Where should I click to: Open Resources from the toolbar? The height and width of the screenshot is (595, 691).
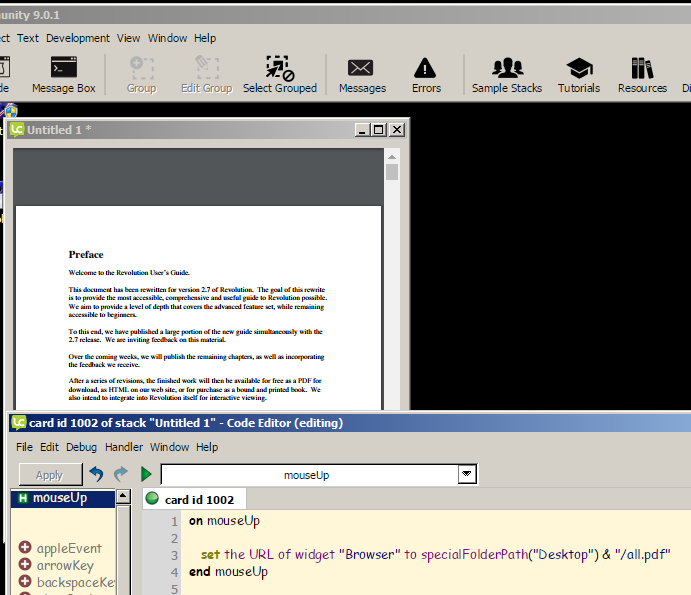642,75
